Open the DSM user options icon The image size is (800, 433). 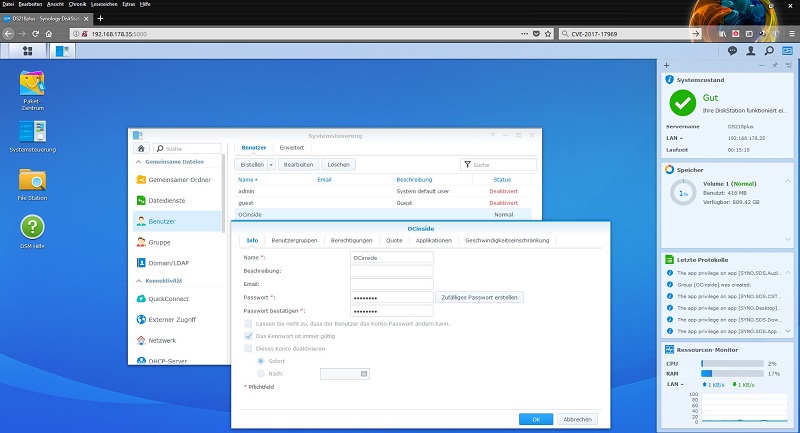click(x=751, y=50)
